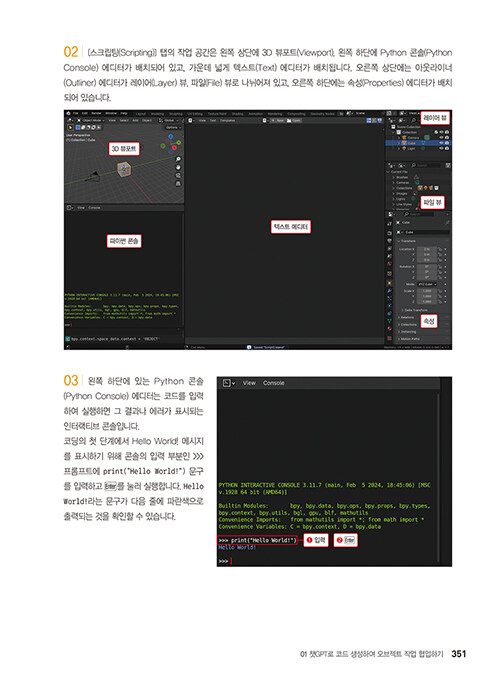Expand the Relations panel in Properties
This screenshot has width=500, height=684.
[x=407, y=318]
